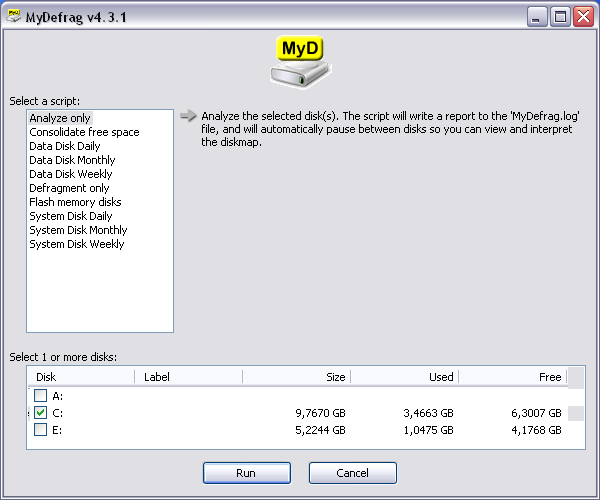The image size is (600, 500).
Task: Check the A: disk checkbox
Action: 41,396
